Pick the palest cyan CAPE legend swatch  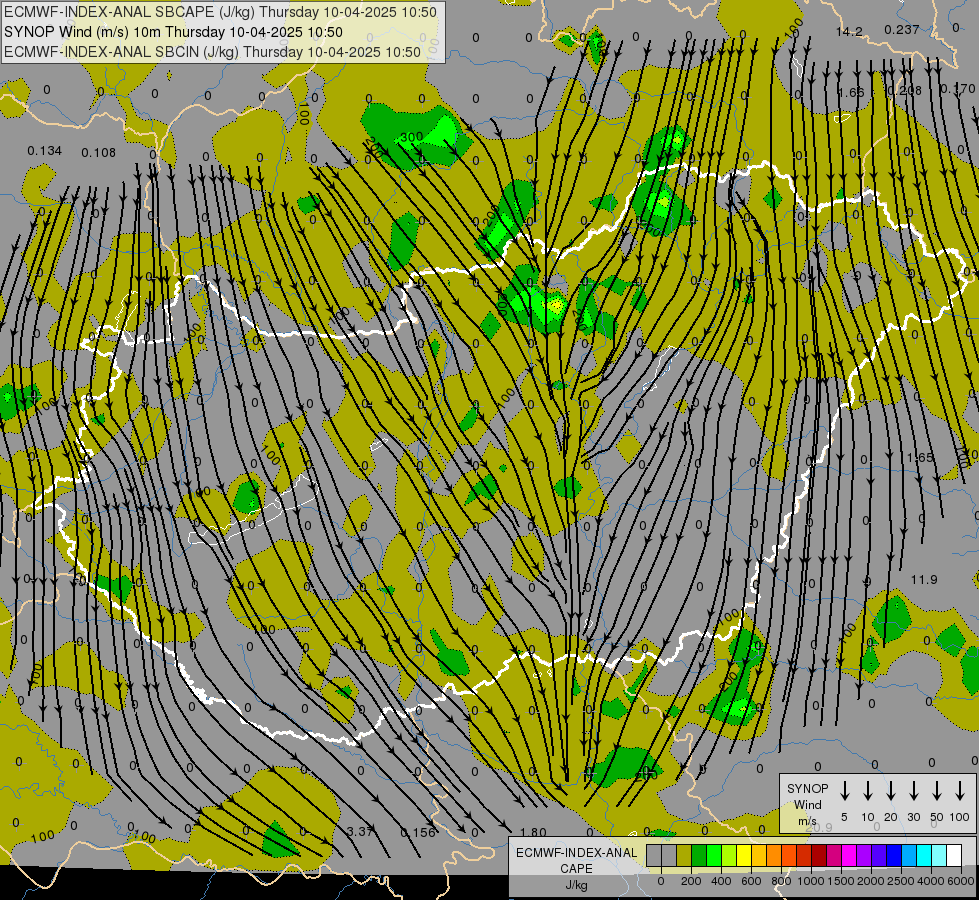(939, 855)
